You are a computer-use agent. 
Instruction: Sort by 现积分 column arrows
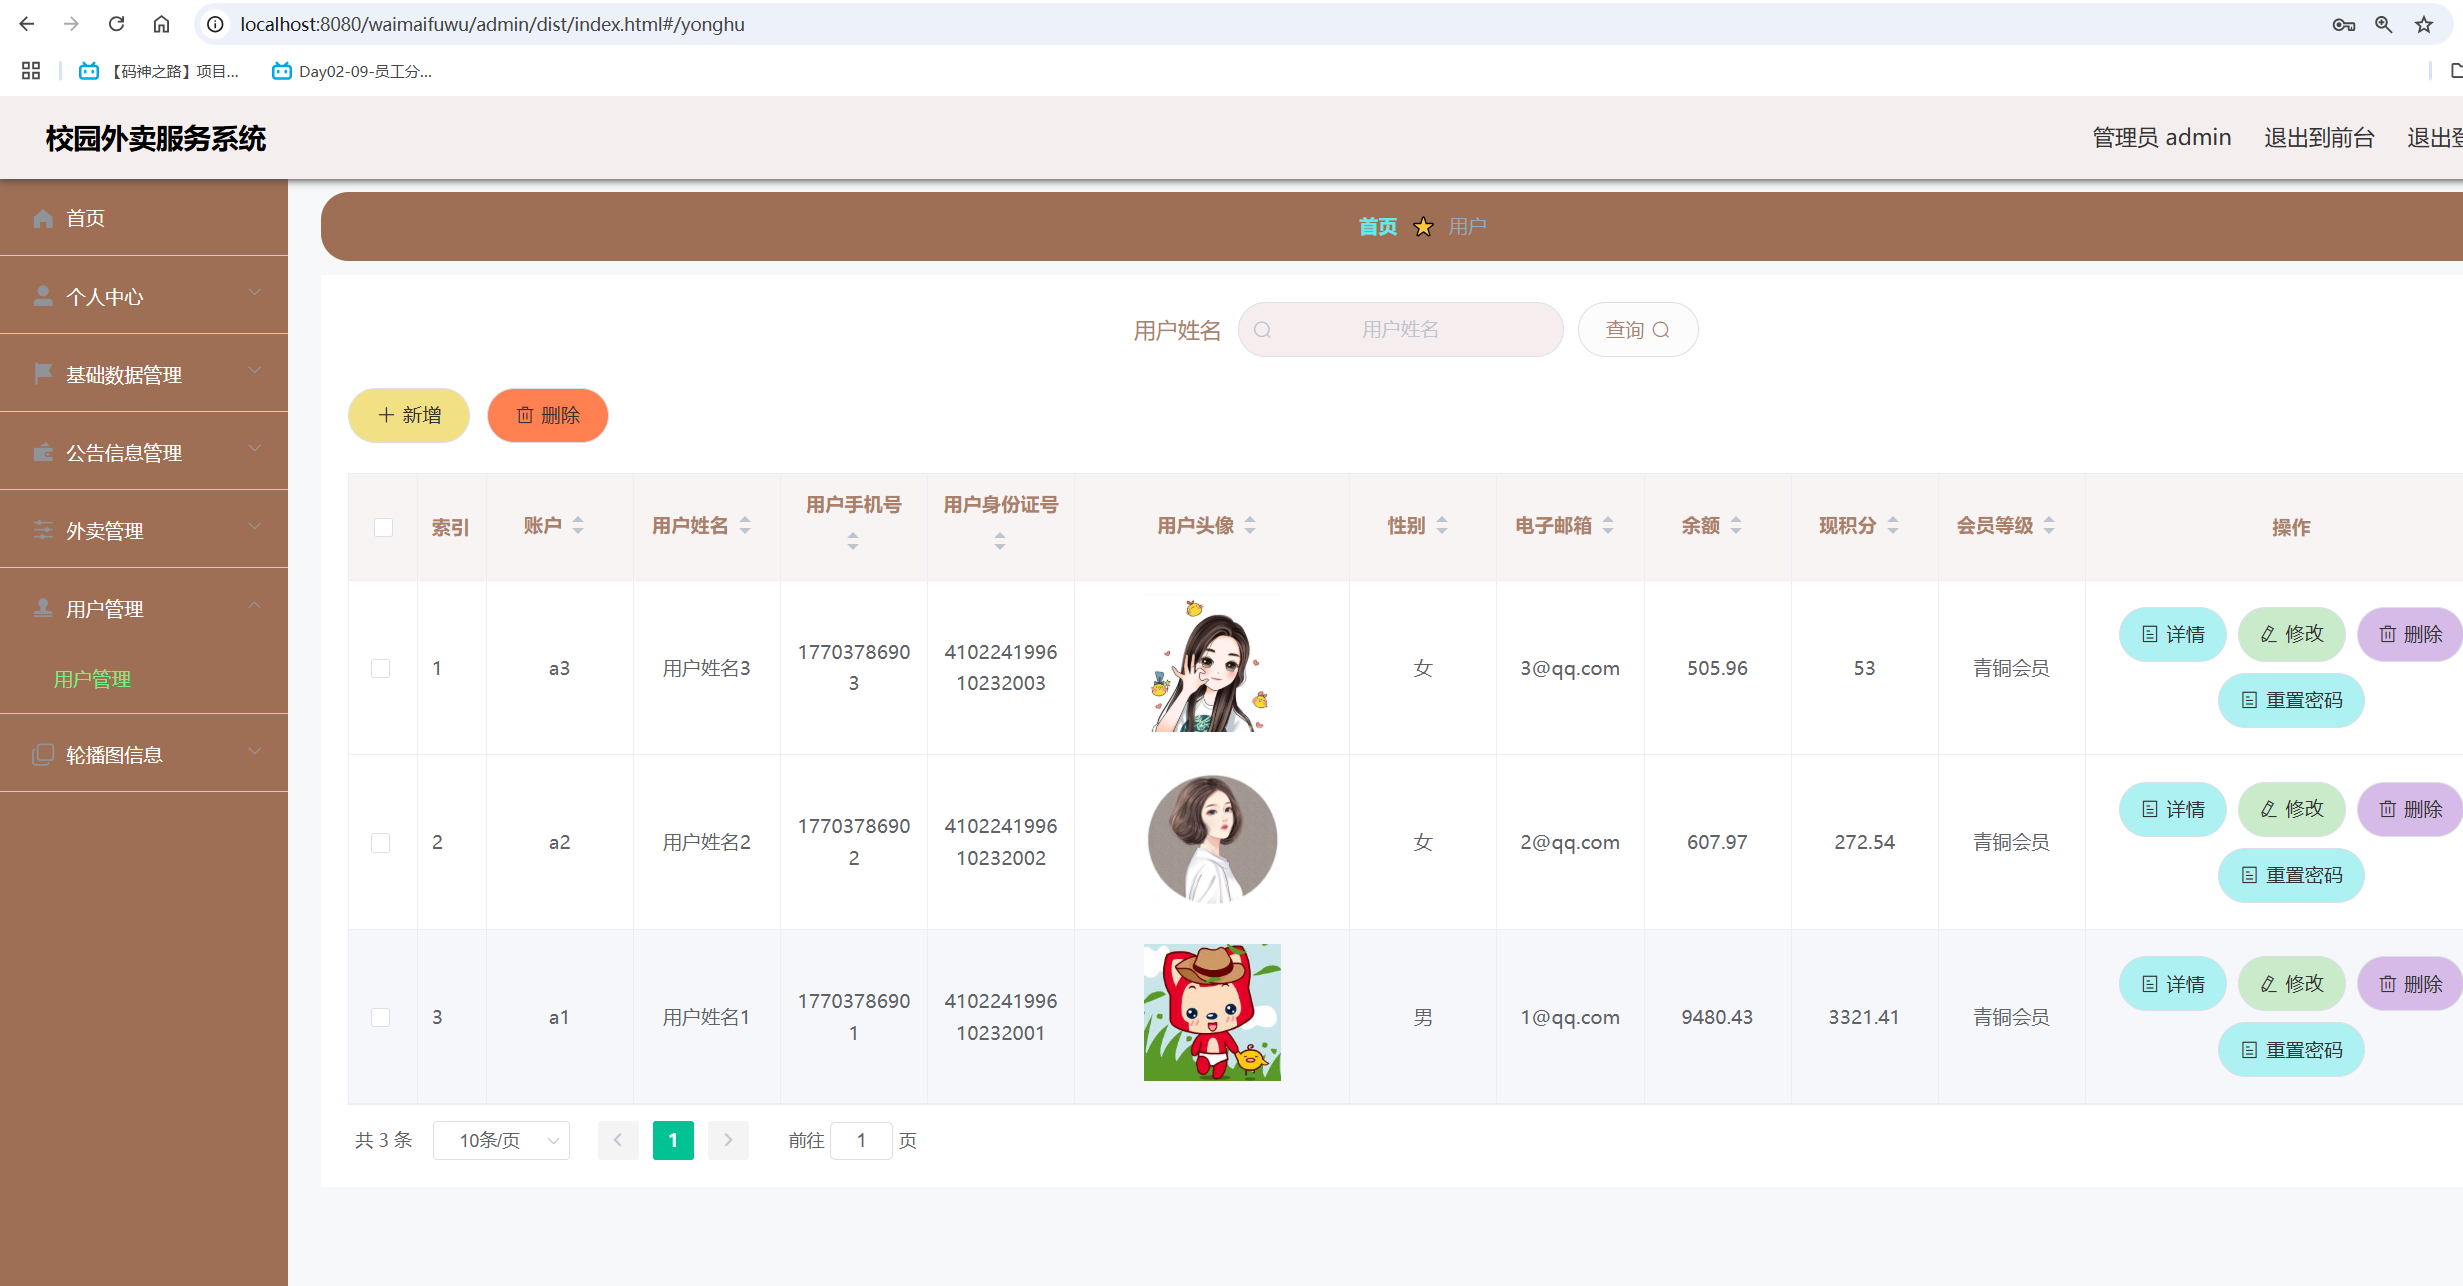click(x=1893, y=526)
